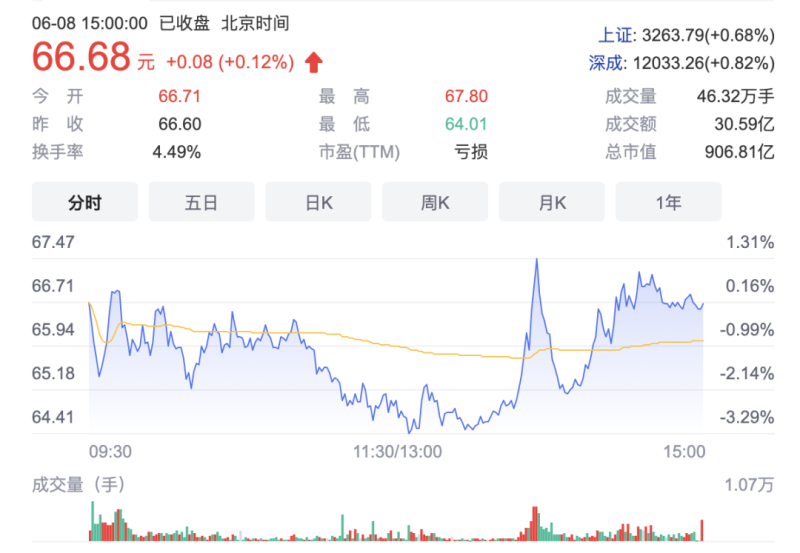Open the 上证 index link
800x553 pixels.
click(x=604, y=36)
